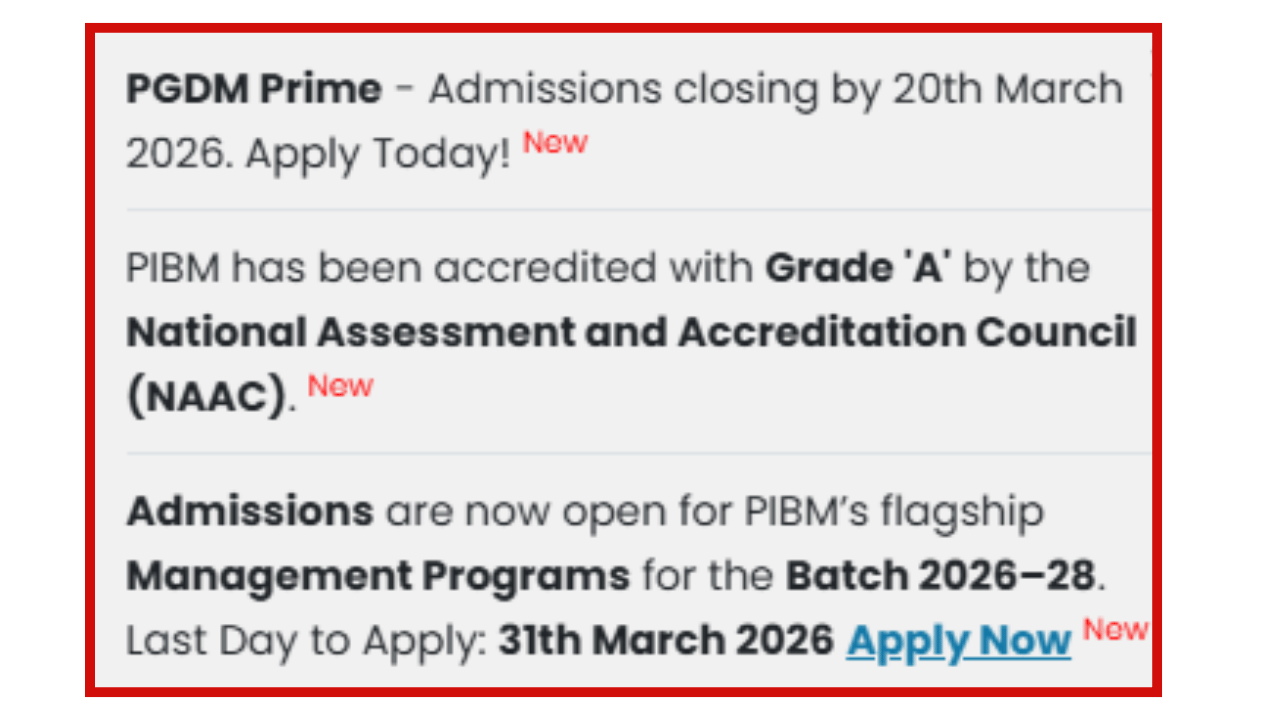Click the Apply Now link
Image resolution: width=1280 pixels, height=720 pixels.
point(958,641)
